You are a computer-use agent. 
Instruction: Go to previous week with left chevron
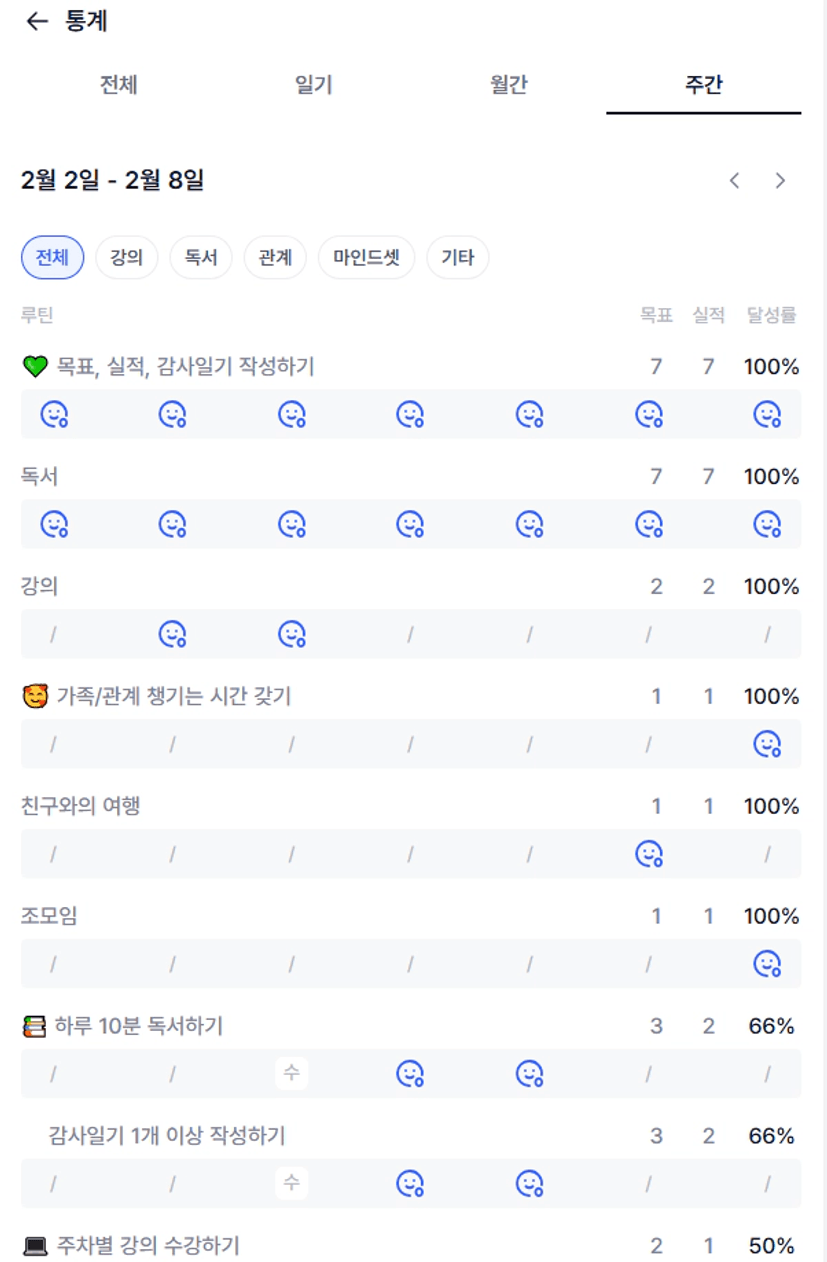tap(735, 181)
